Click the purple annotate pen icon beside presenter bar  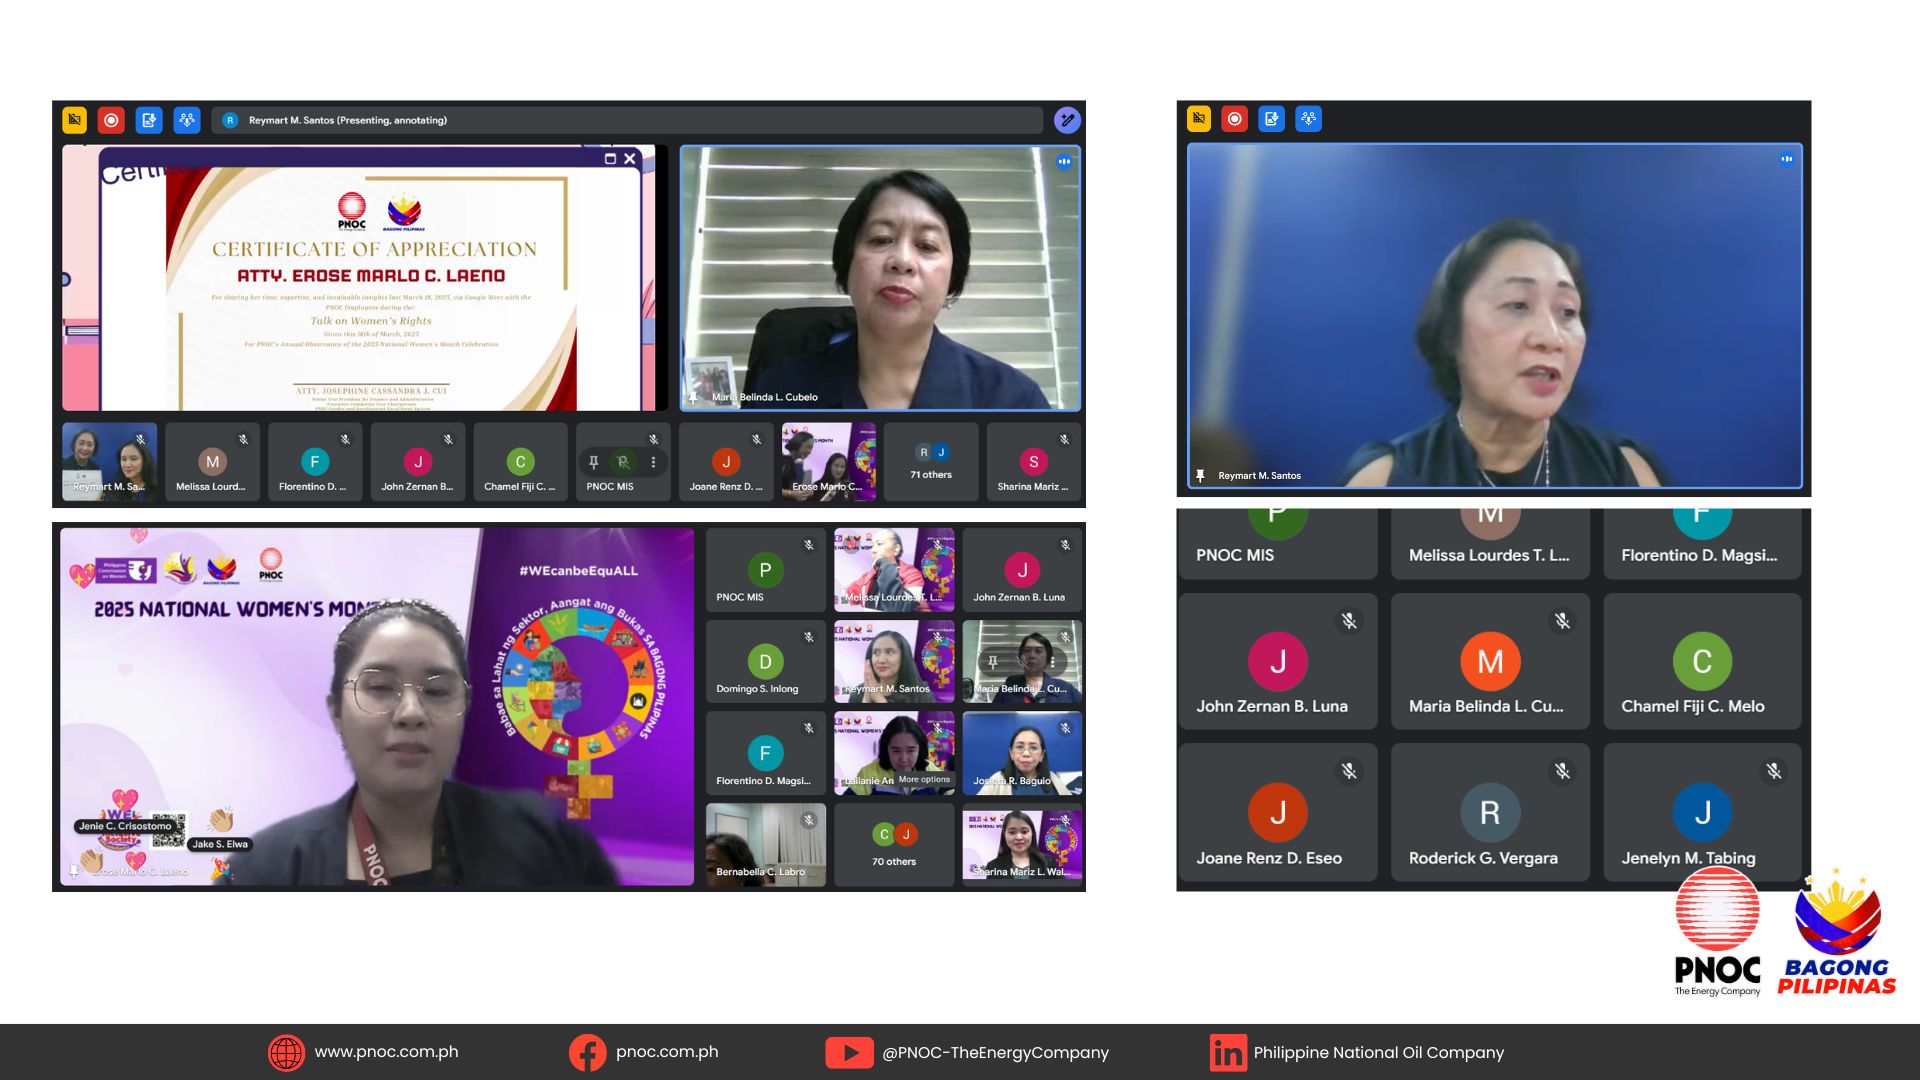[x=1067, y=120]
